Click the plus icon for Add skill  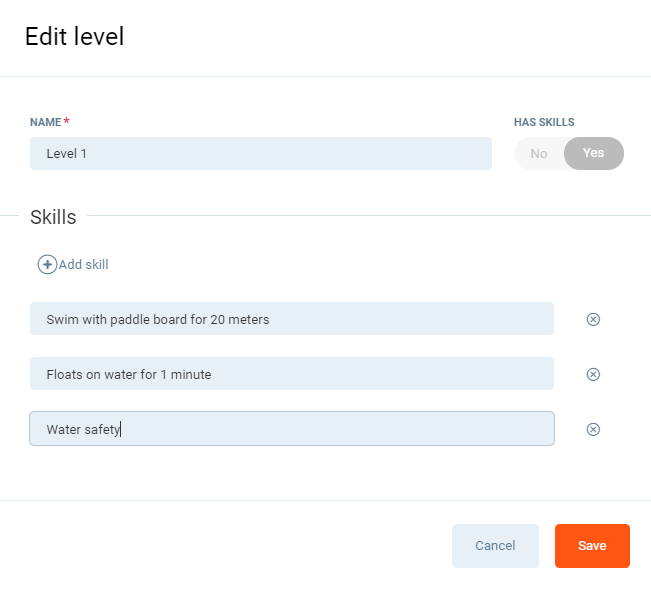click(x=47, y=265)
